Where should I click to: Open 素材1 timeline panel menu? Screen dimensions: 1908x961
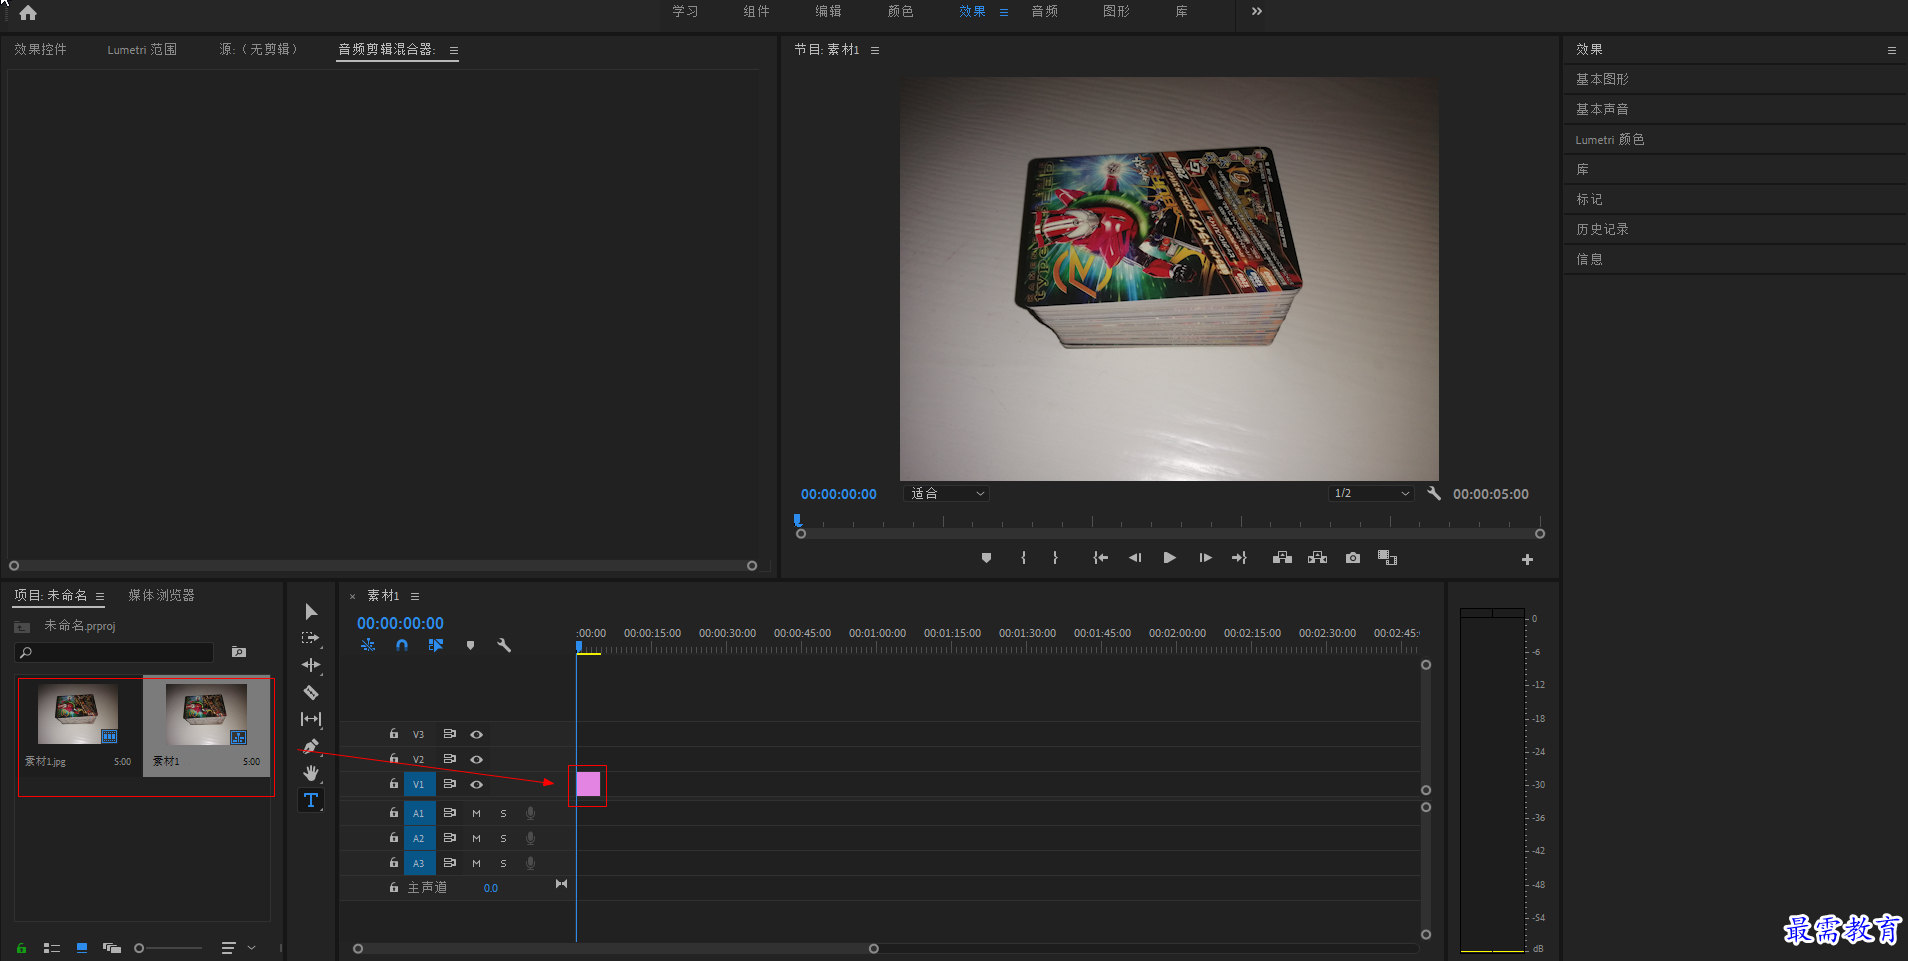point(415,596)
